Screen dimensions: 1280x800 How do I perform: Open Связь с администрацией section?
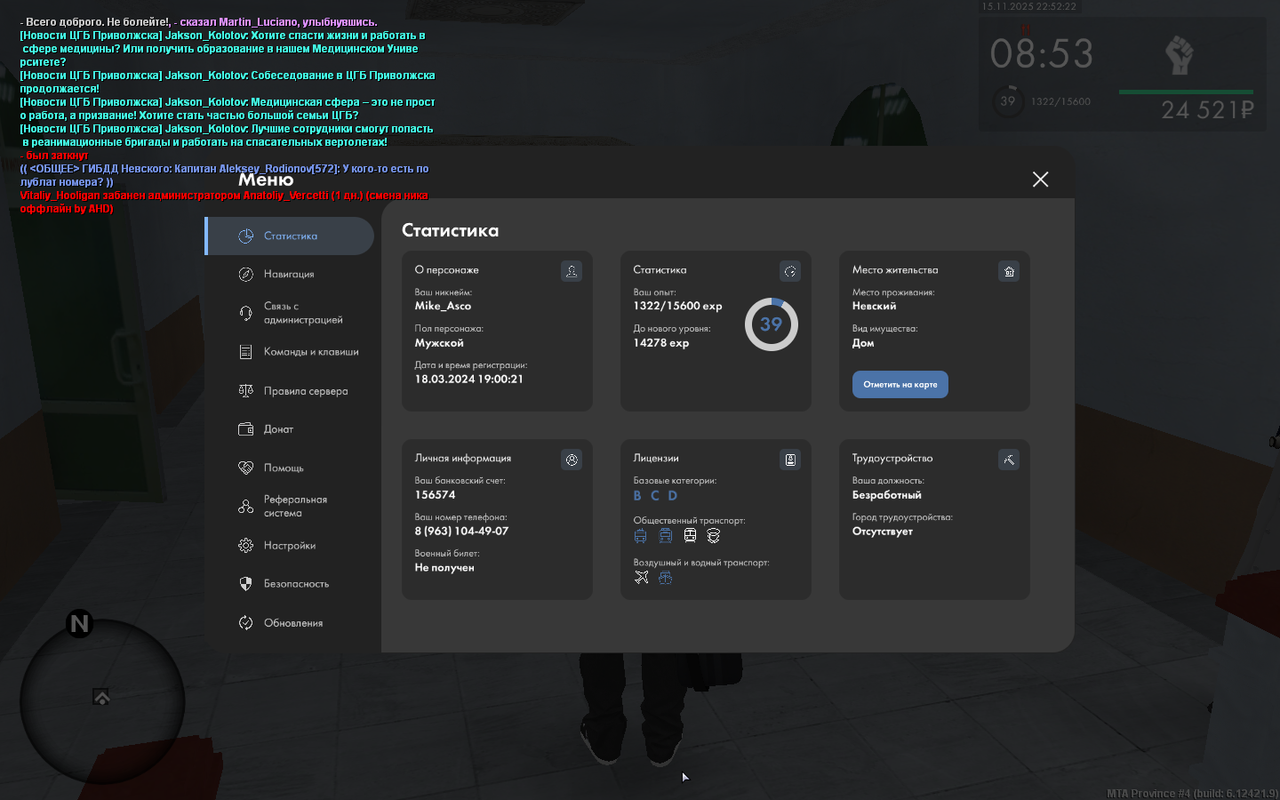pos(303,313)
